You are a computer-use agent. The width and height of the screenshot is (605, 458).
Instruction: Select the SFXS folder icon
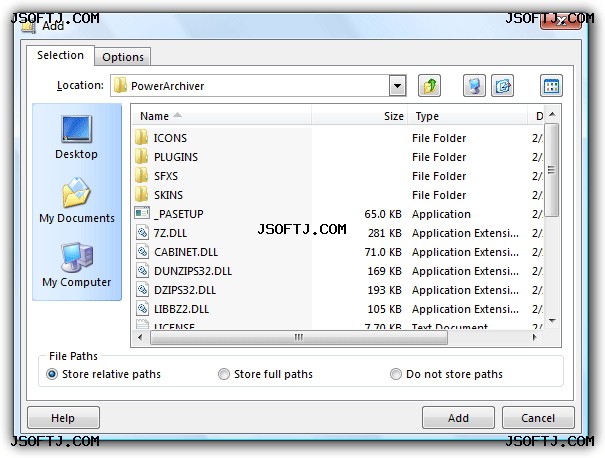click(142, 176)
